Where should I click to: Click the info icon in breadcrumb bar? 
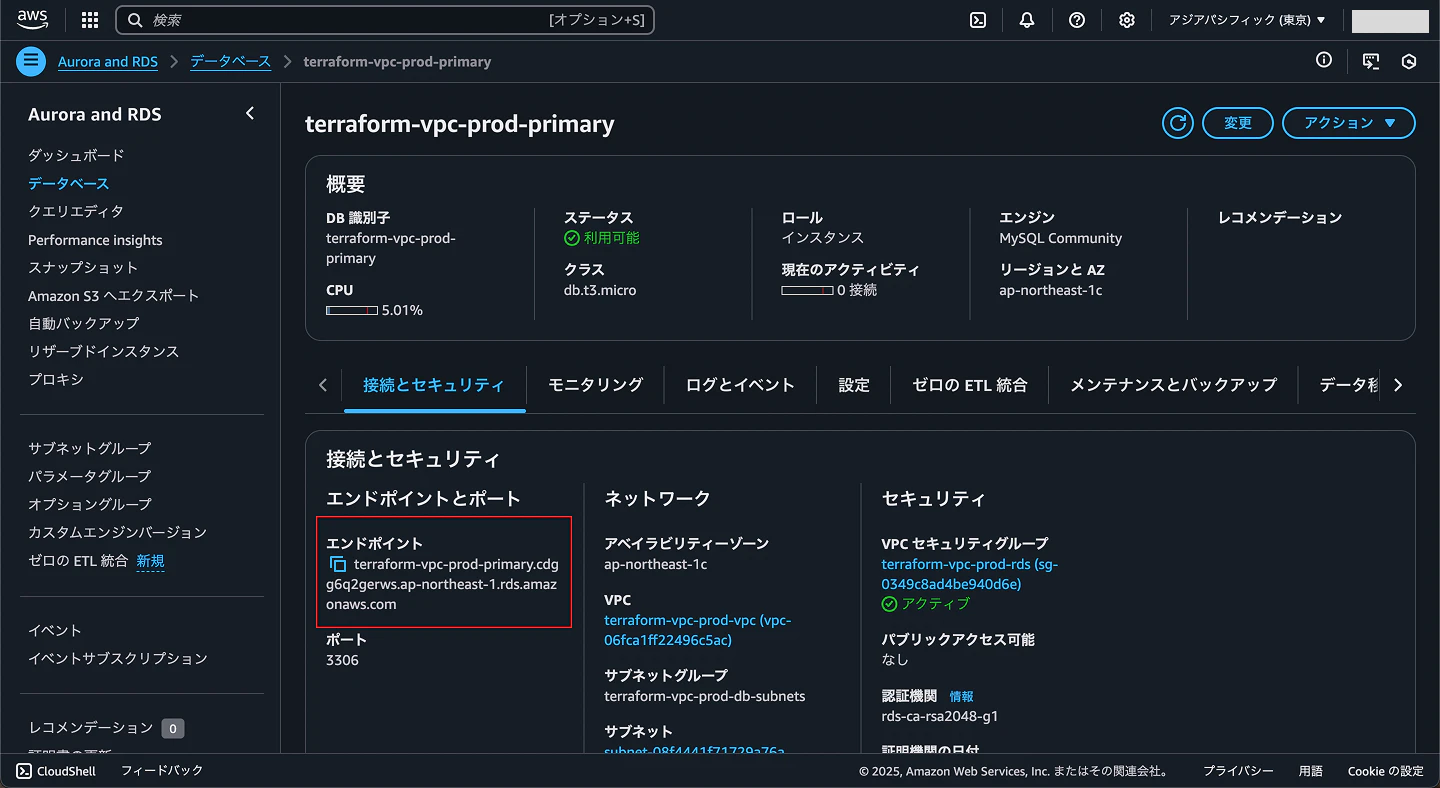tap(1323, 61)
